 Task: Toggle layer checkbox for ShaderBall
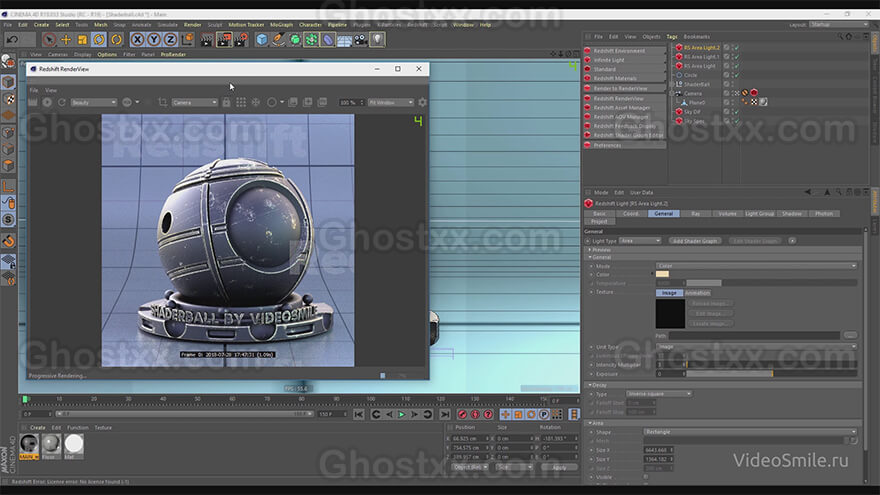pyautogui.click(x=727, y=84)
